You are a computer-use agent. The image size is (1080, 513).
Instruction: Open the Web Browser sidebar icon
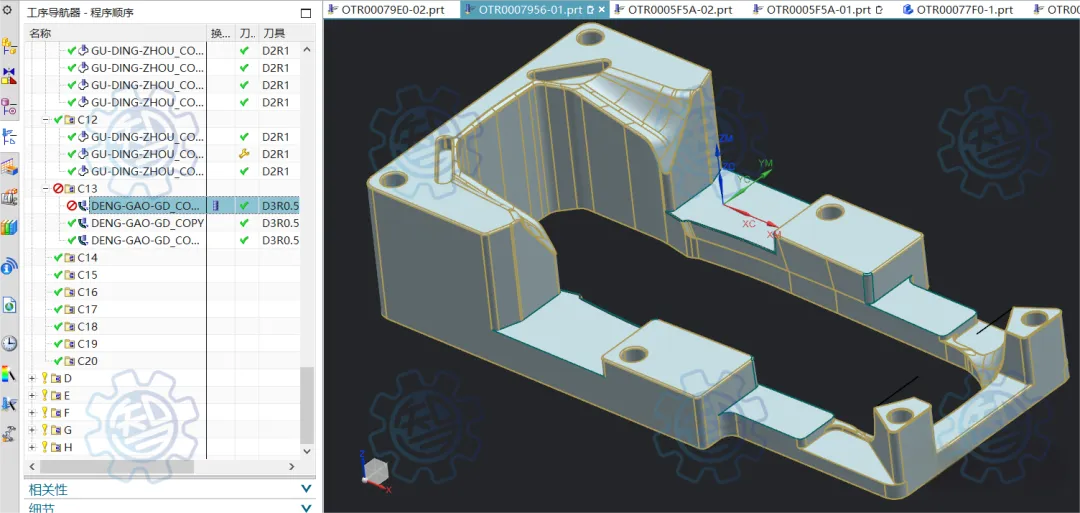(x=9, y=304)
